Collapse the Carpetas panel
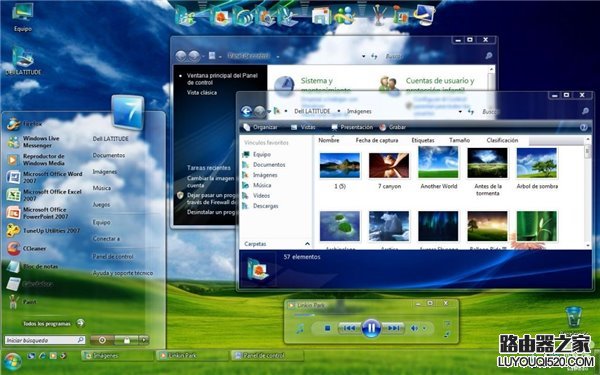This screenshot has width=600, height=375. coord(307,244)
